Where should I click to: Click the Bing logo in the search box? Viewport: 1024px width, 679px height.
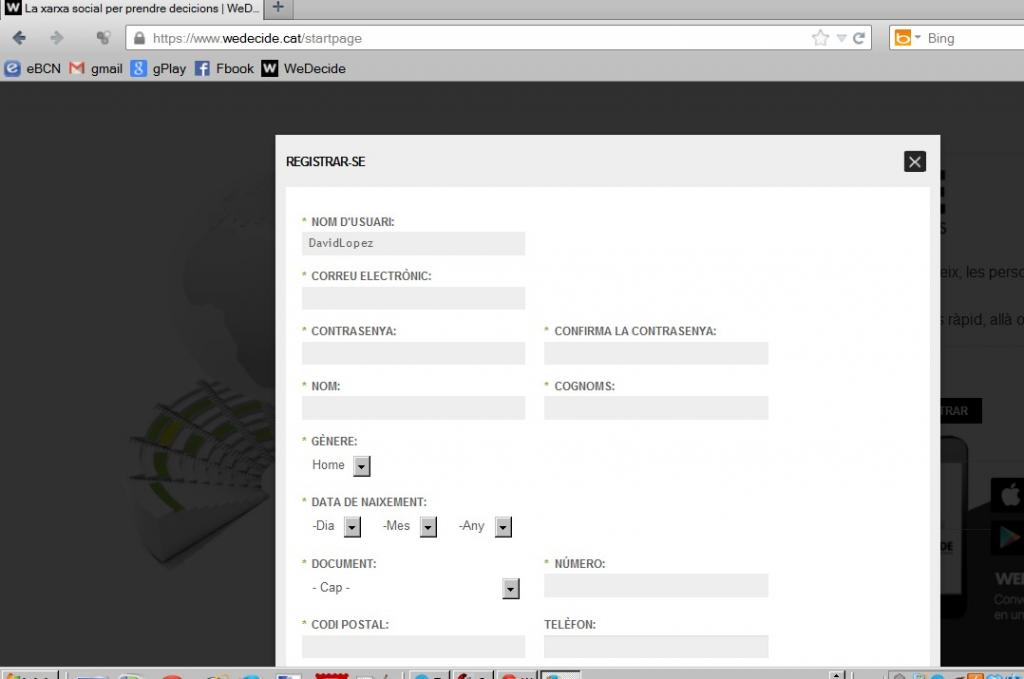point(903,38)
